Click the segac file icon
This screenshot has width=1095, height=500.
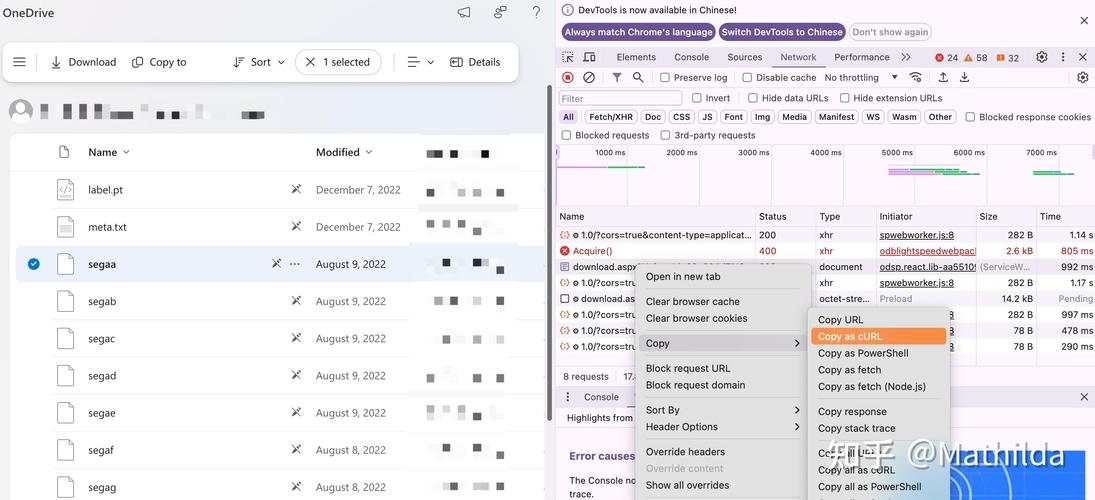[65, 339]
